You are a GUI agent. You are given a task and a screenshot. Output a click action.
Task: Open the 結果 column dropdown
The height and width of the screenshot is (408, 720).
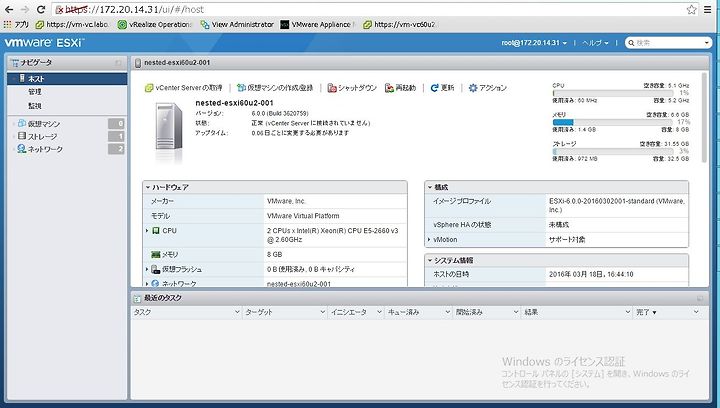point(628,312)
